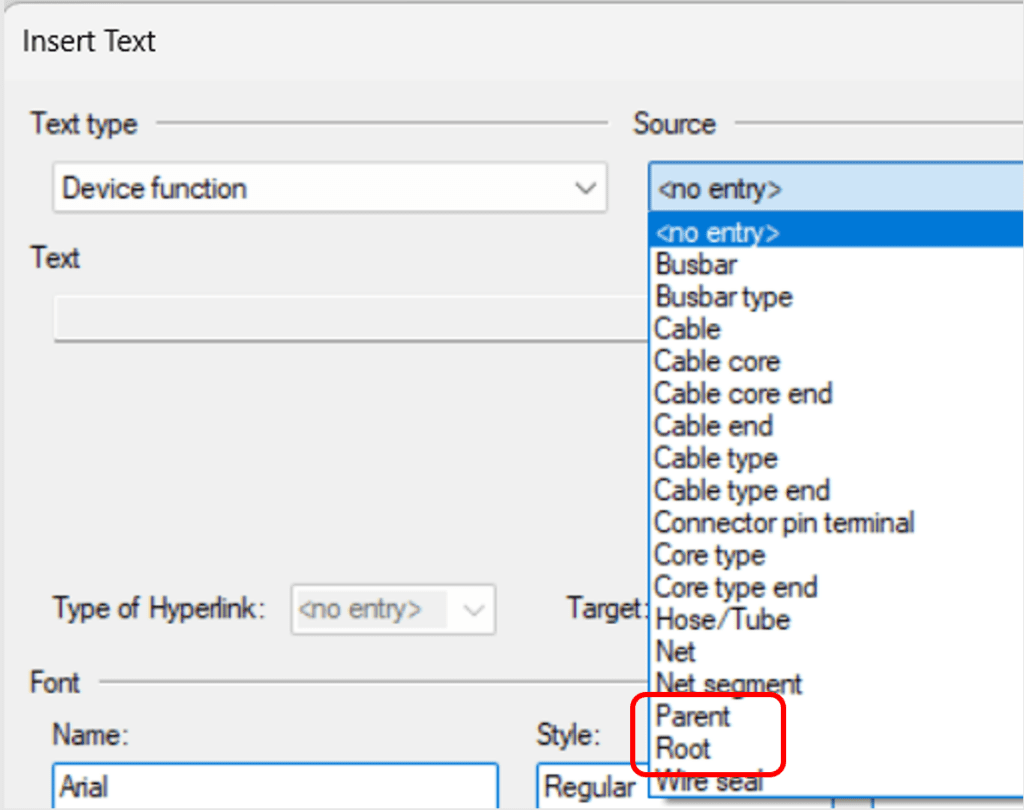Pick Cable core end from the list
This screenshot has width=1024, height=810.
click(743, 393)
